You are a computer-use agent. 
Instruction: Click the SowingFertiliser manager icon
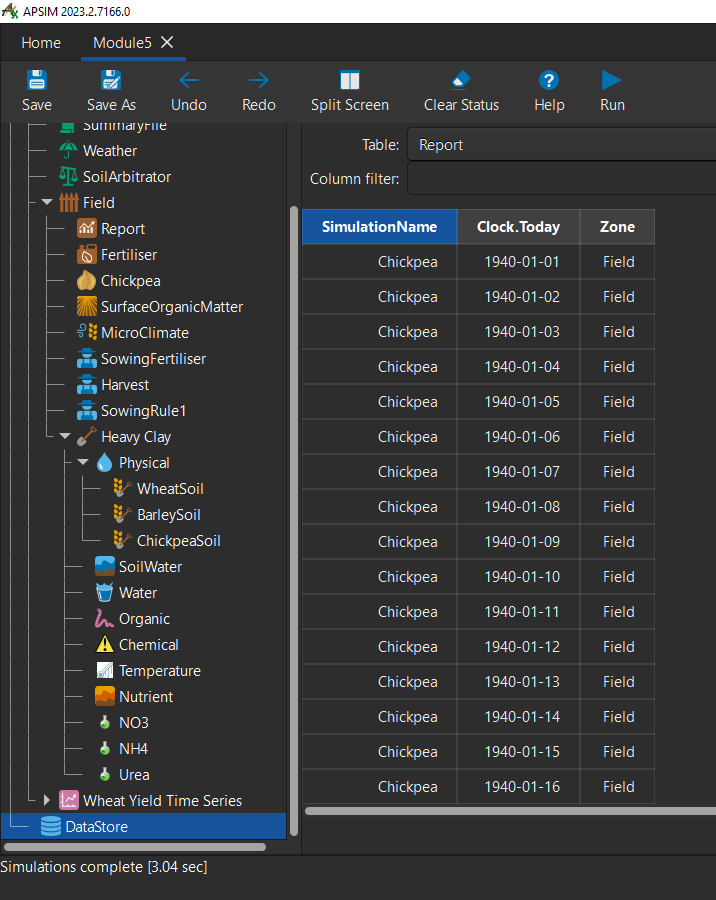pyautogui.click(x=87, y=359)
